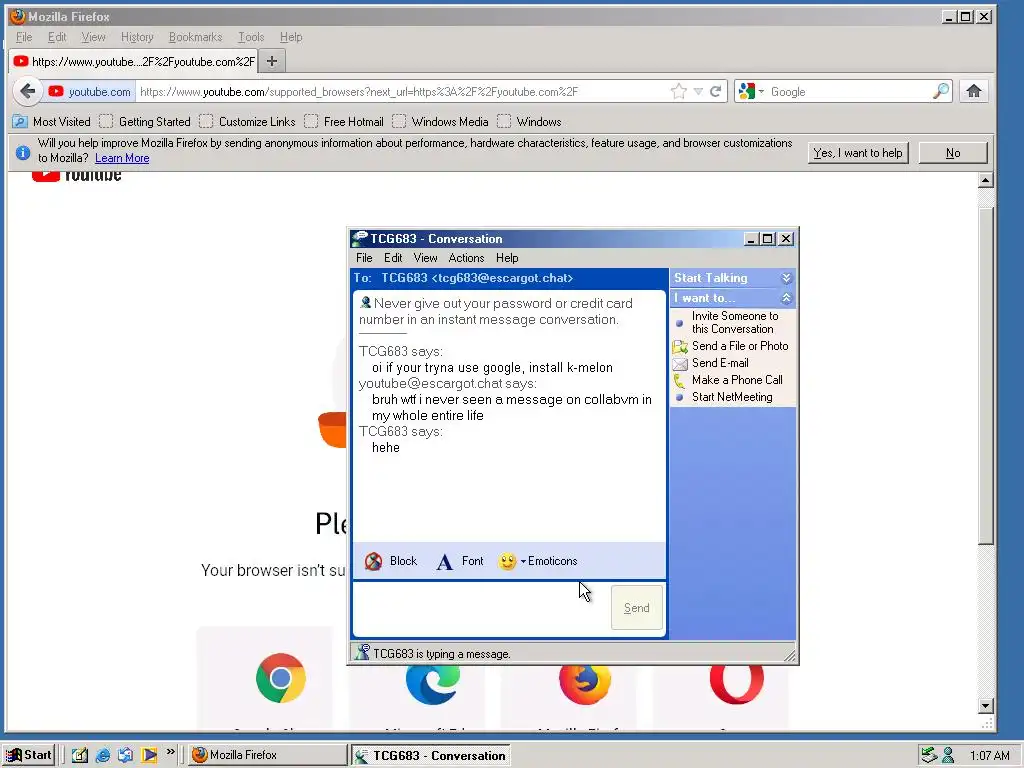Screen dimensions: 1024x768
Task: Click scroll up arrow on Firefox scrollbar
Action: click(986, 180)
